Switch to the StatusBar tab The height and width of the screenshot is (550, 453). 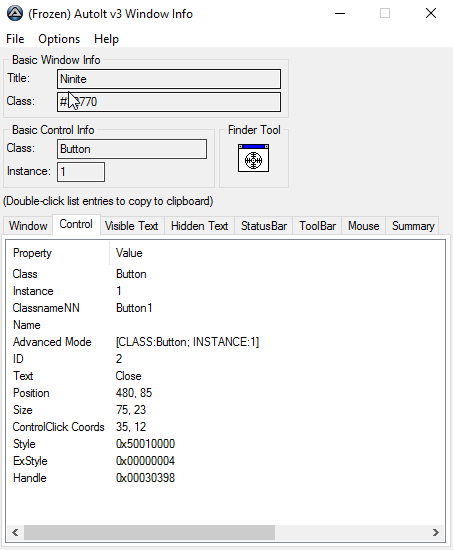click(x=264, y=226)
